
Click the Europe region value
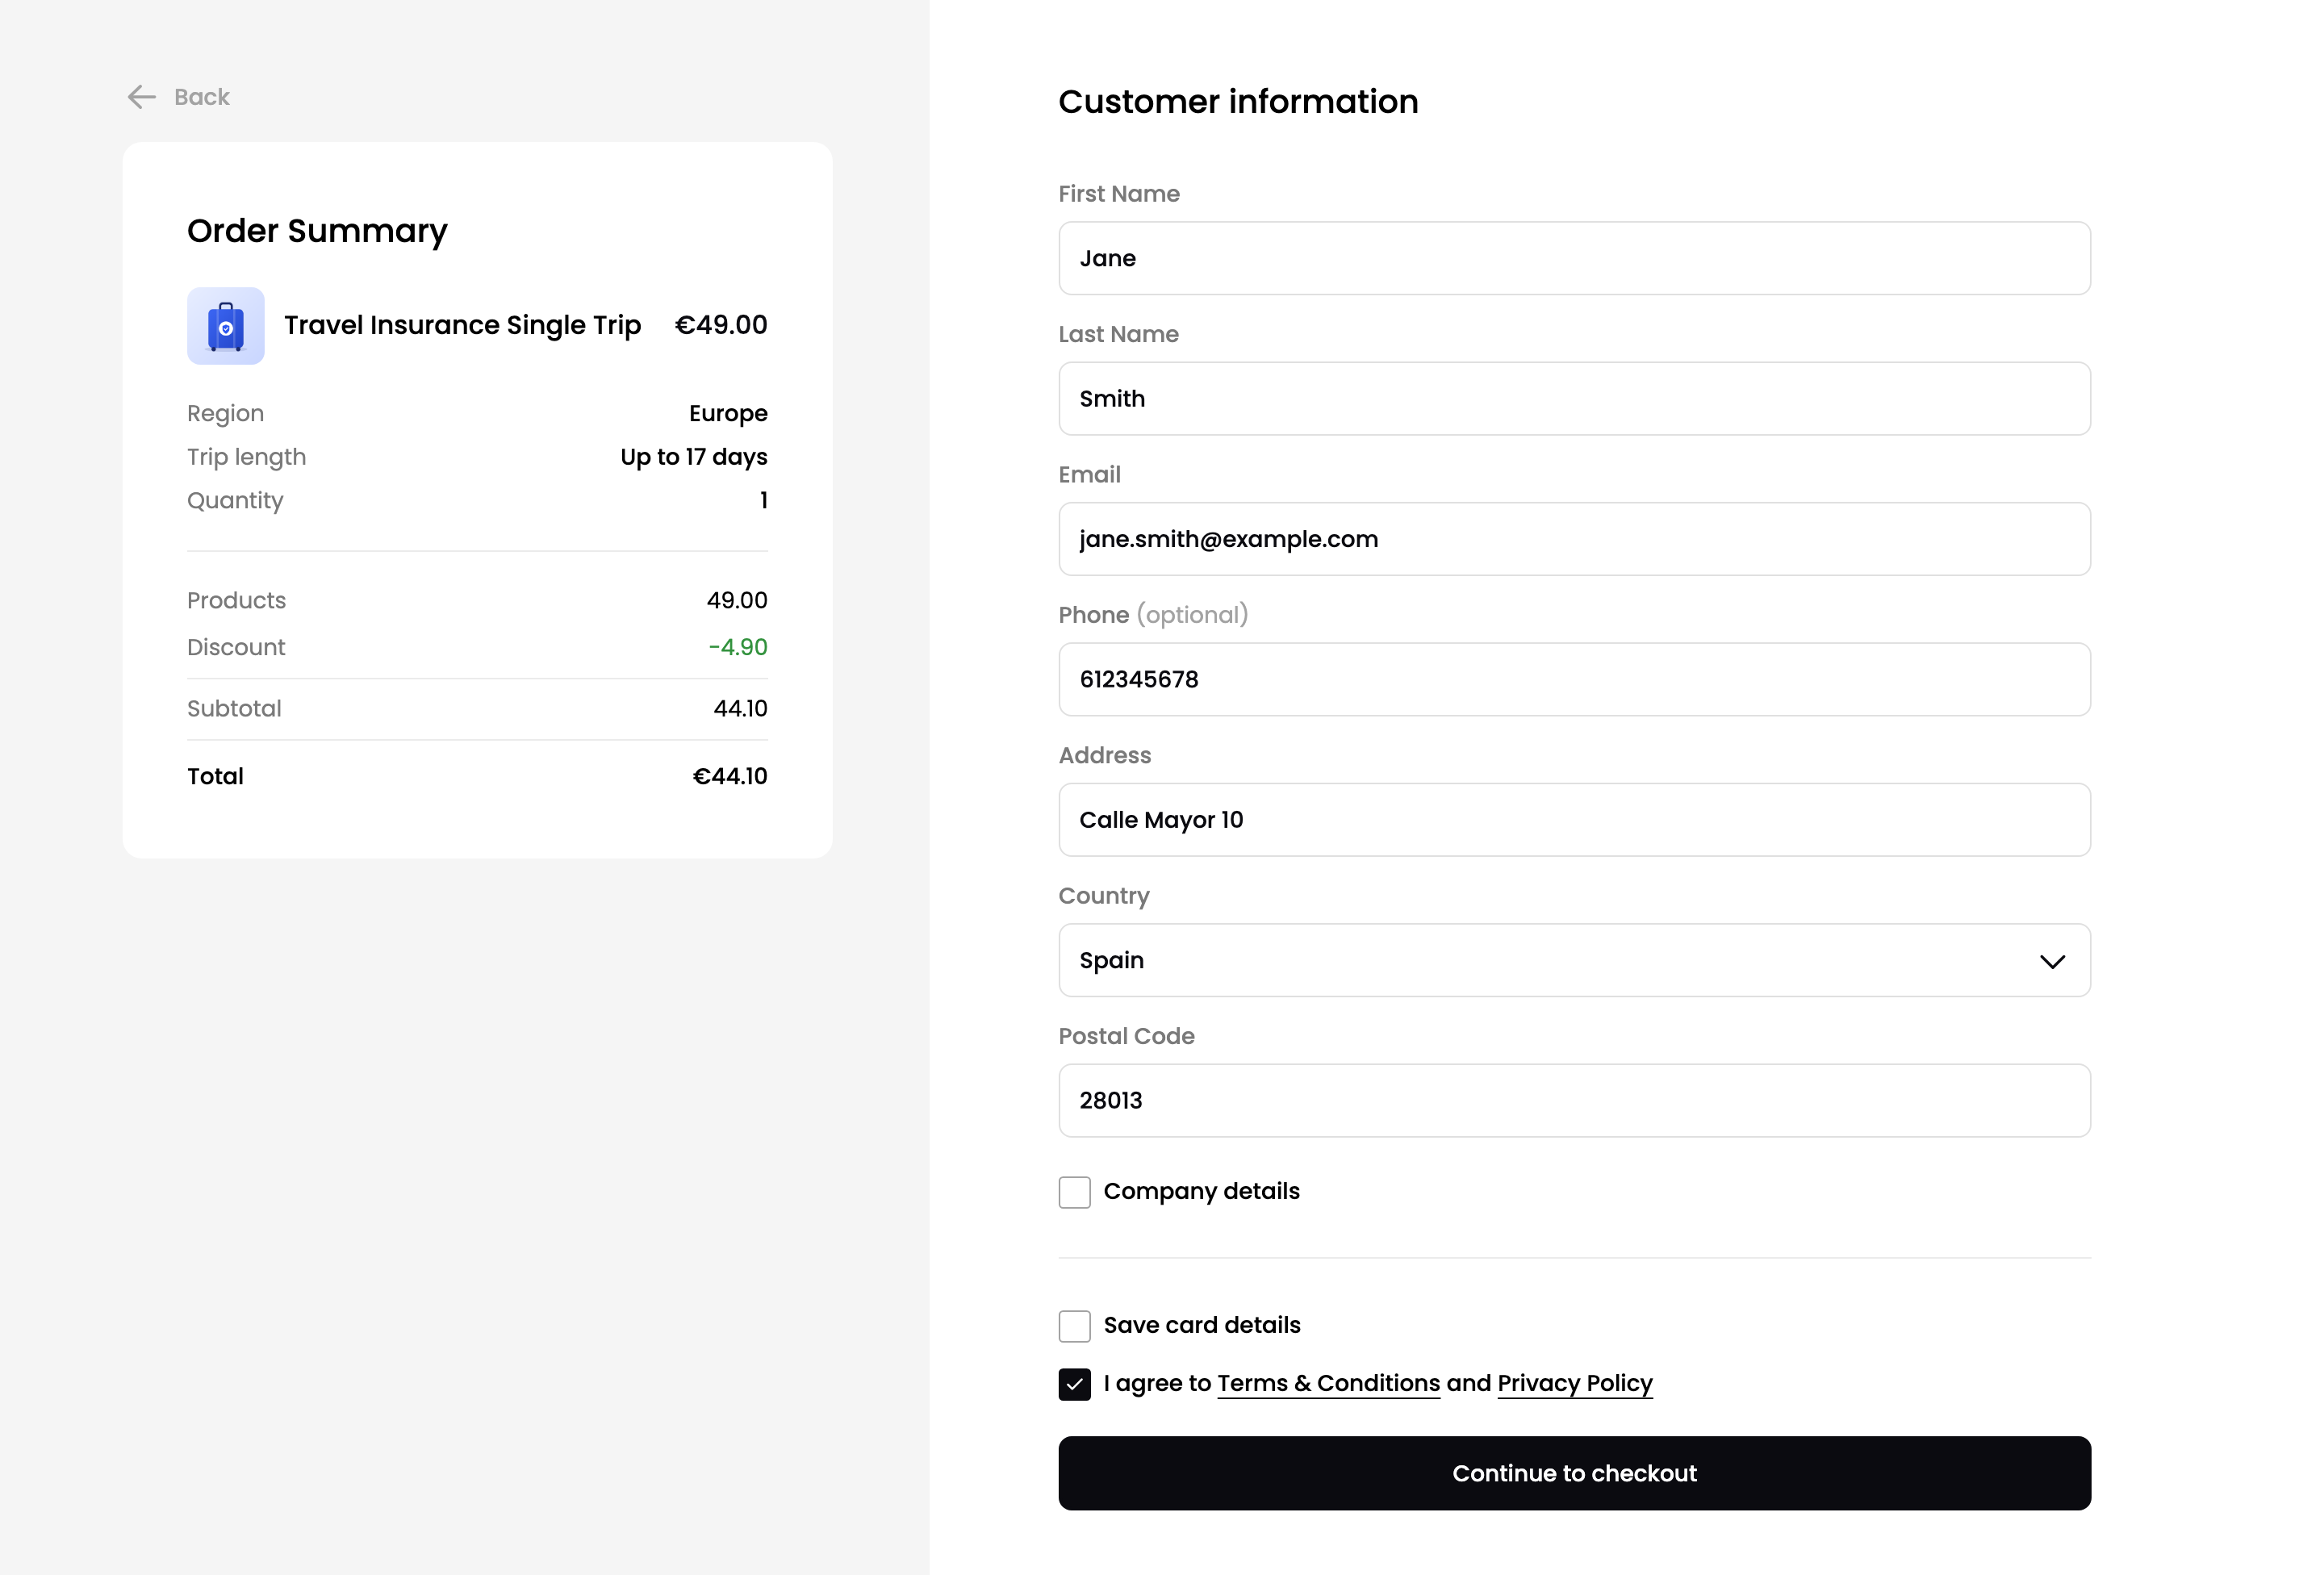[728, 413]
